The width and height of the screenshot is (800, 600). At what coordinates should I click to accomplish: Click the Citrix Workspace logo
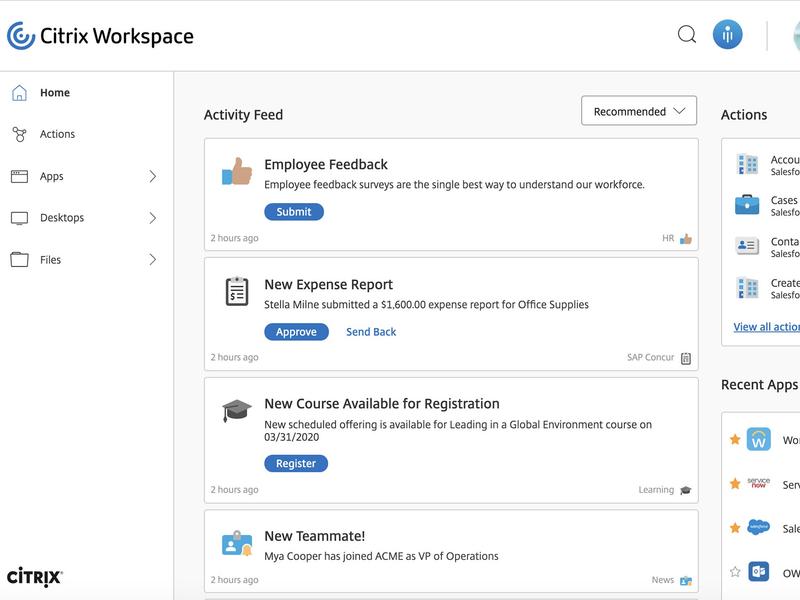coord(100,36)
